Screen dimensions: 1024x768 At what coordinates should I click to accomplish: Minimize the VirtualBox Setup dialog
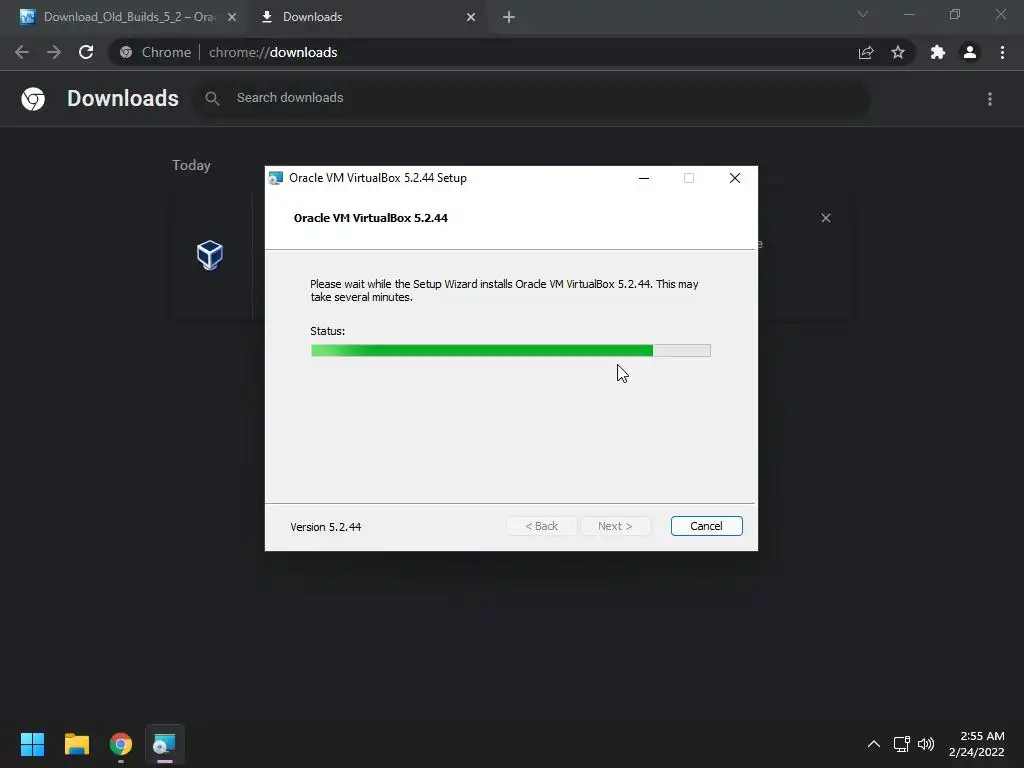[644, 178]
